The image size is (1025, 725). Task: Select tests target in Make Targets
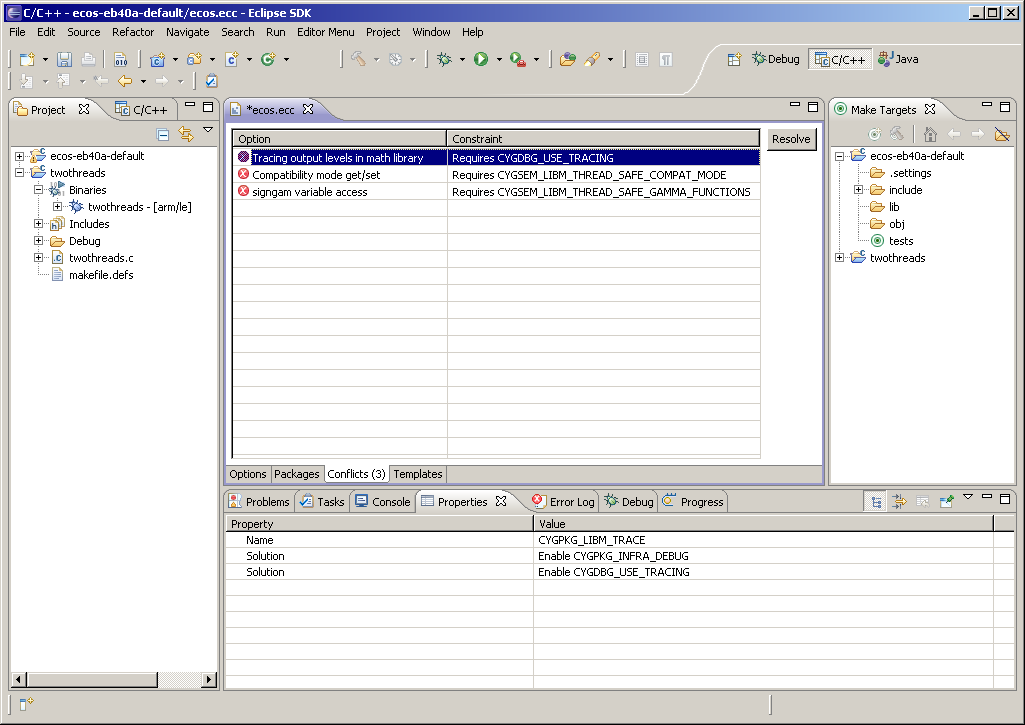click(x=901, y=241)
